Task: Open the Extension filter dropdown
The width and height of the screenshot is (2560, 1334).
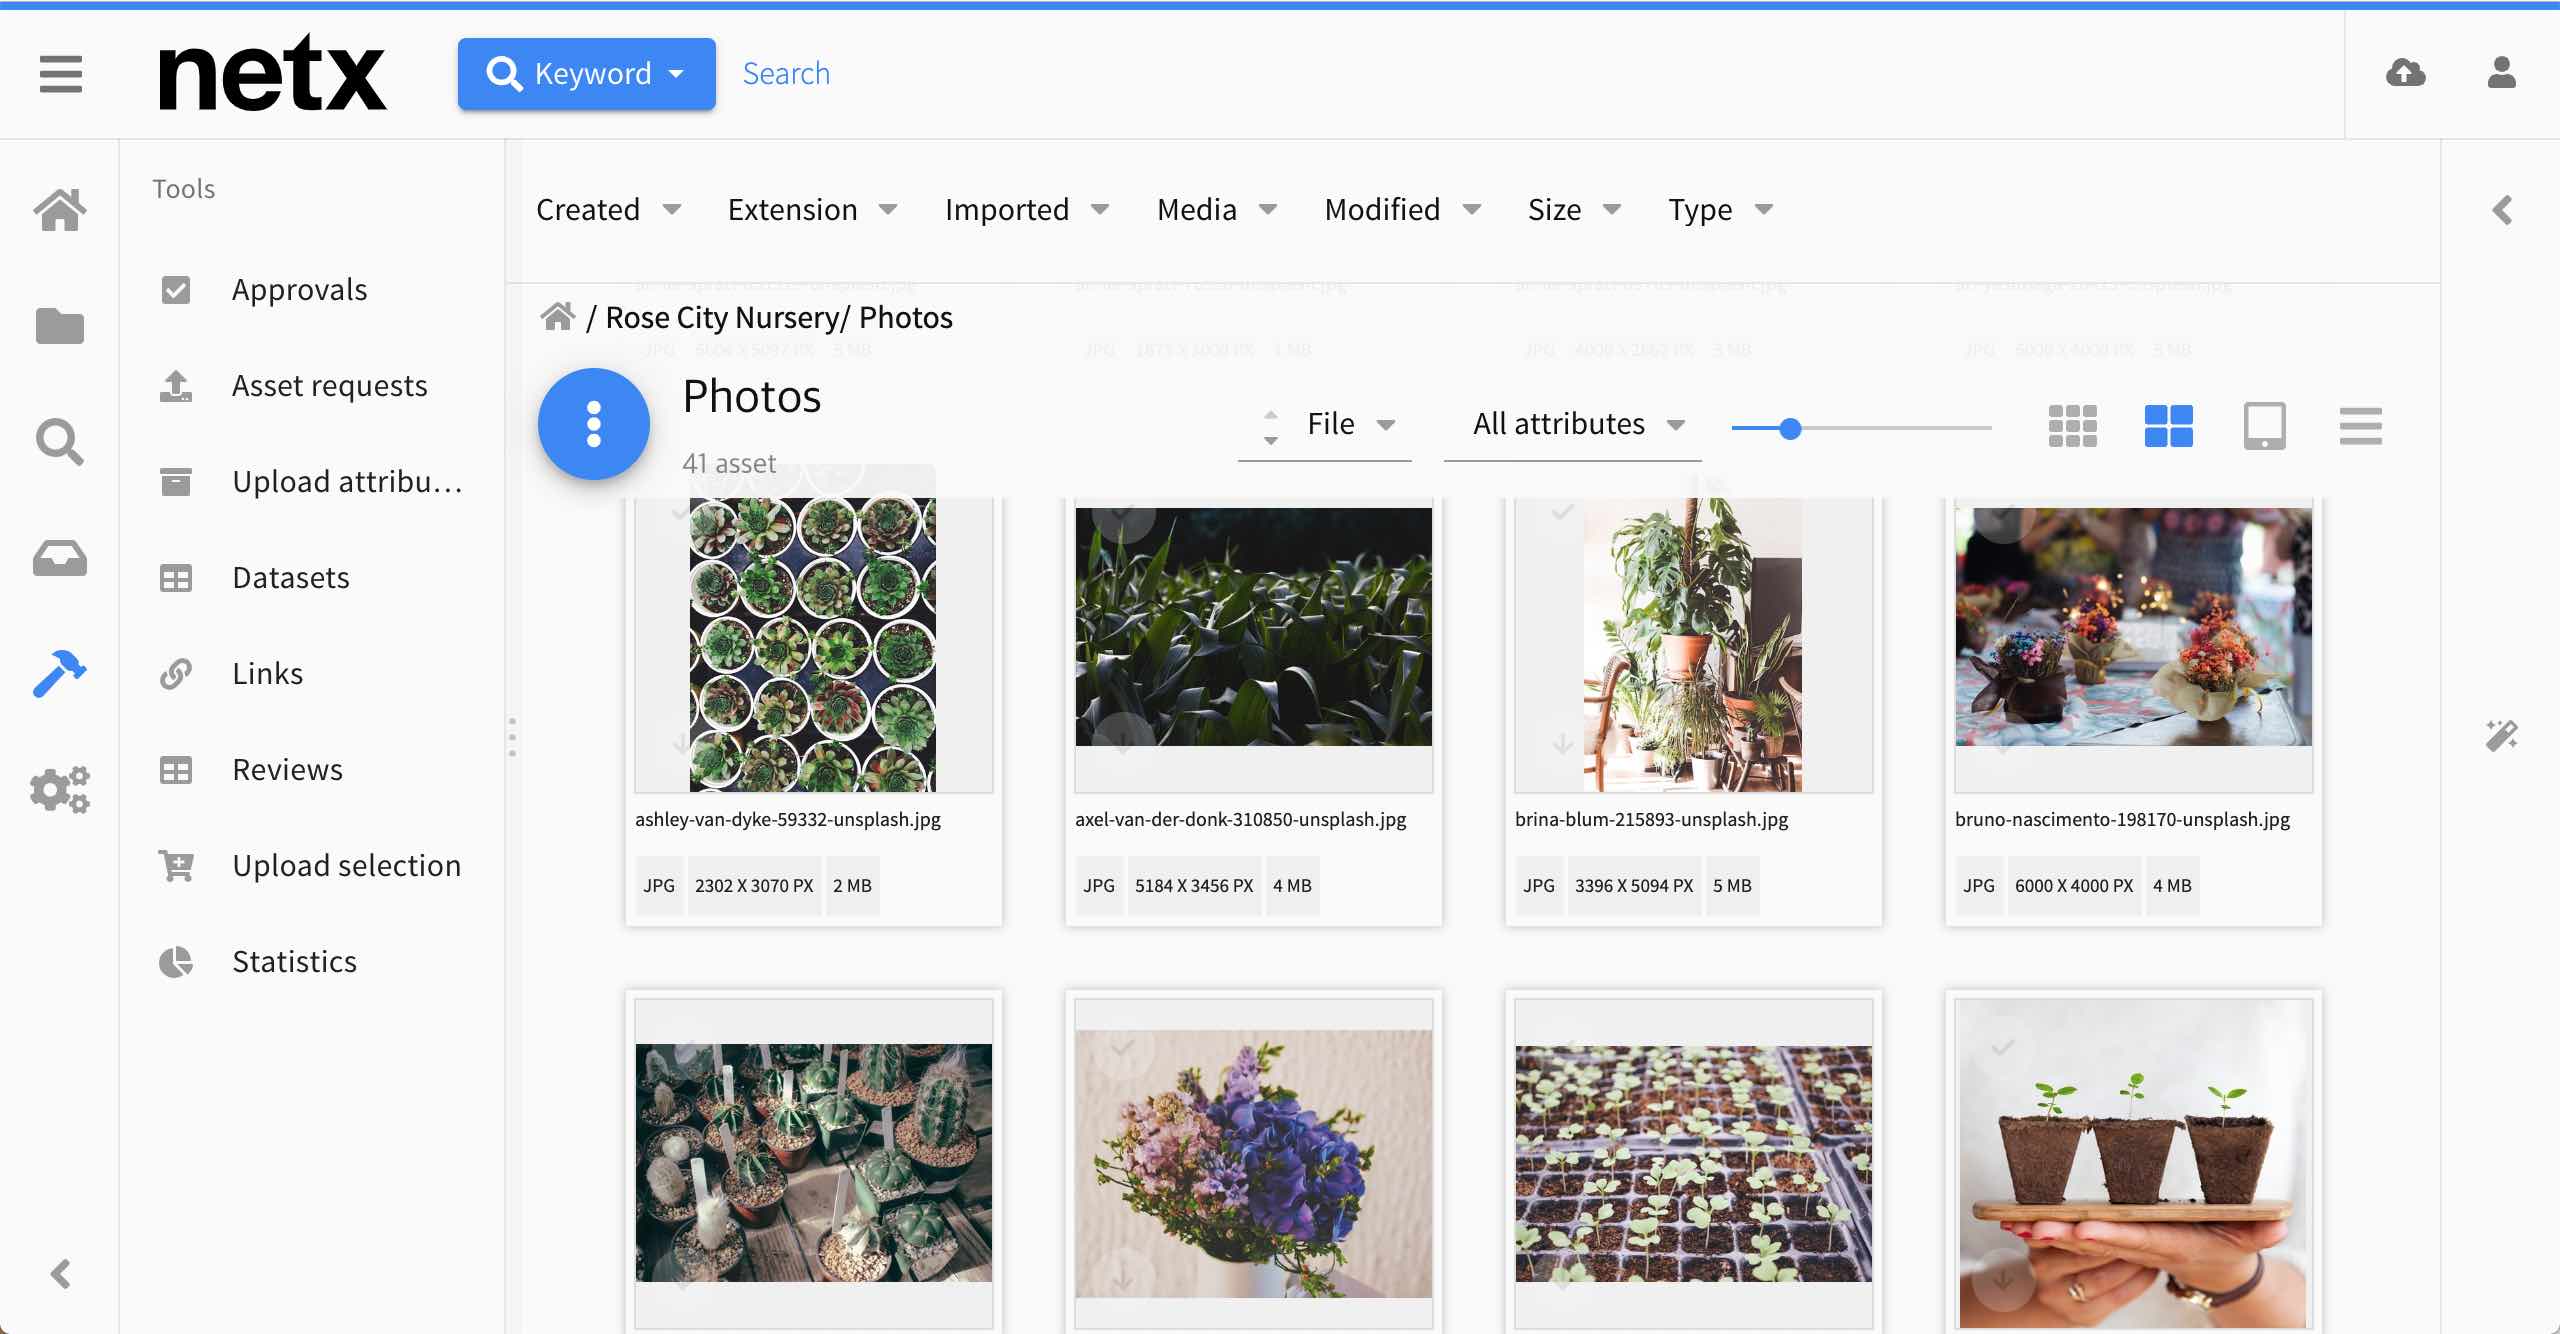Action: click(812, 210)
